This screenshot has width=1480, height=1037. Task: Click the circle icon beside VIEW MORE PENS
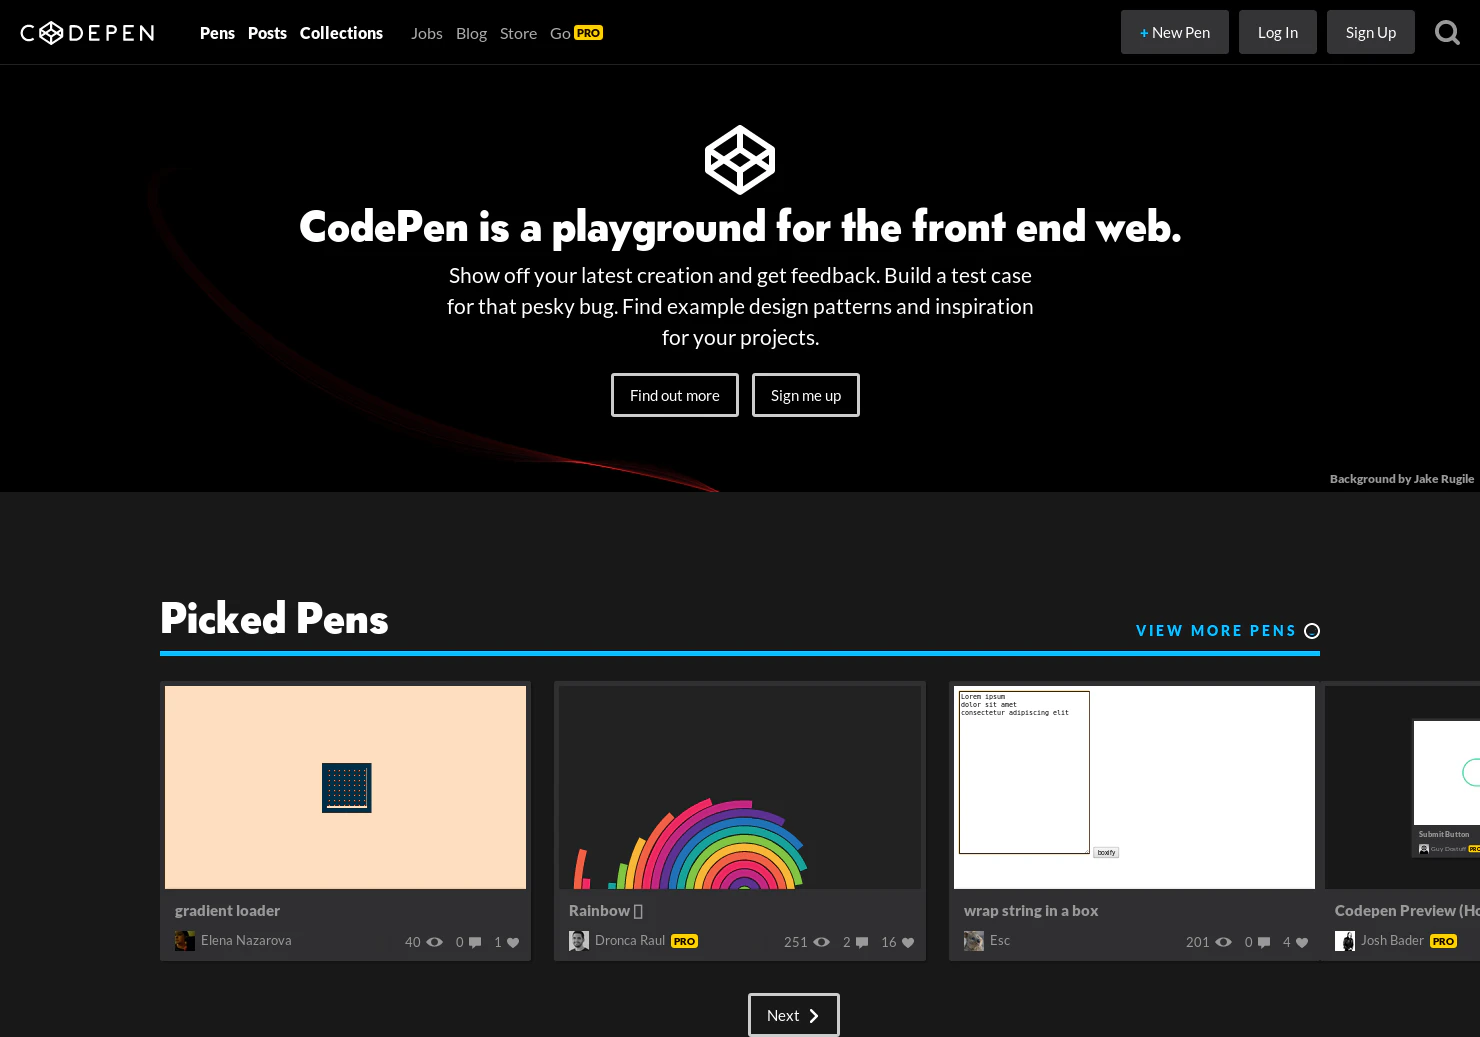tap(1312, 630)
